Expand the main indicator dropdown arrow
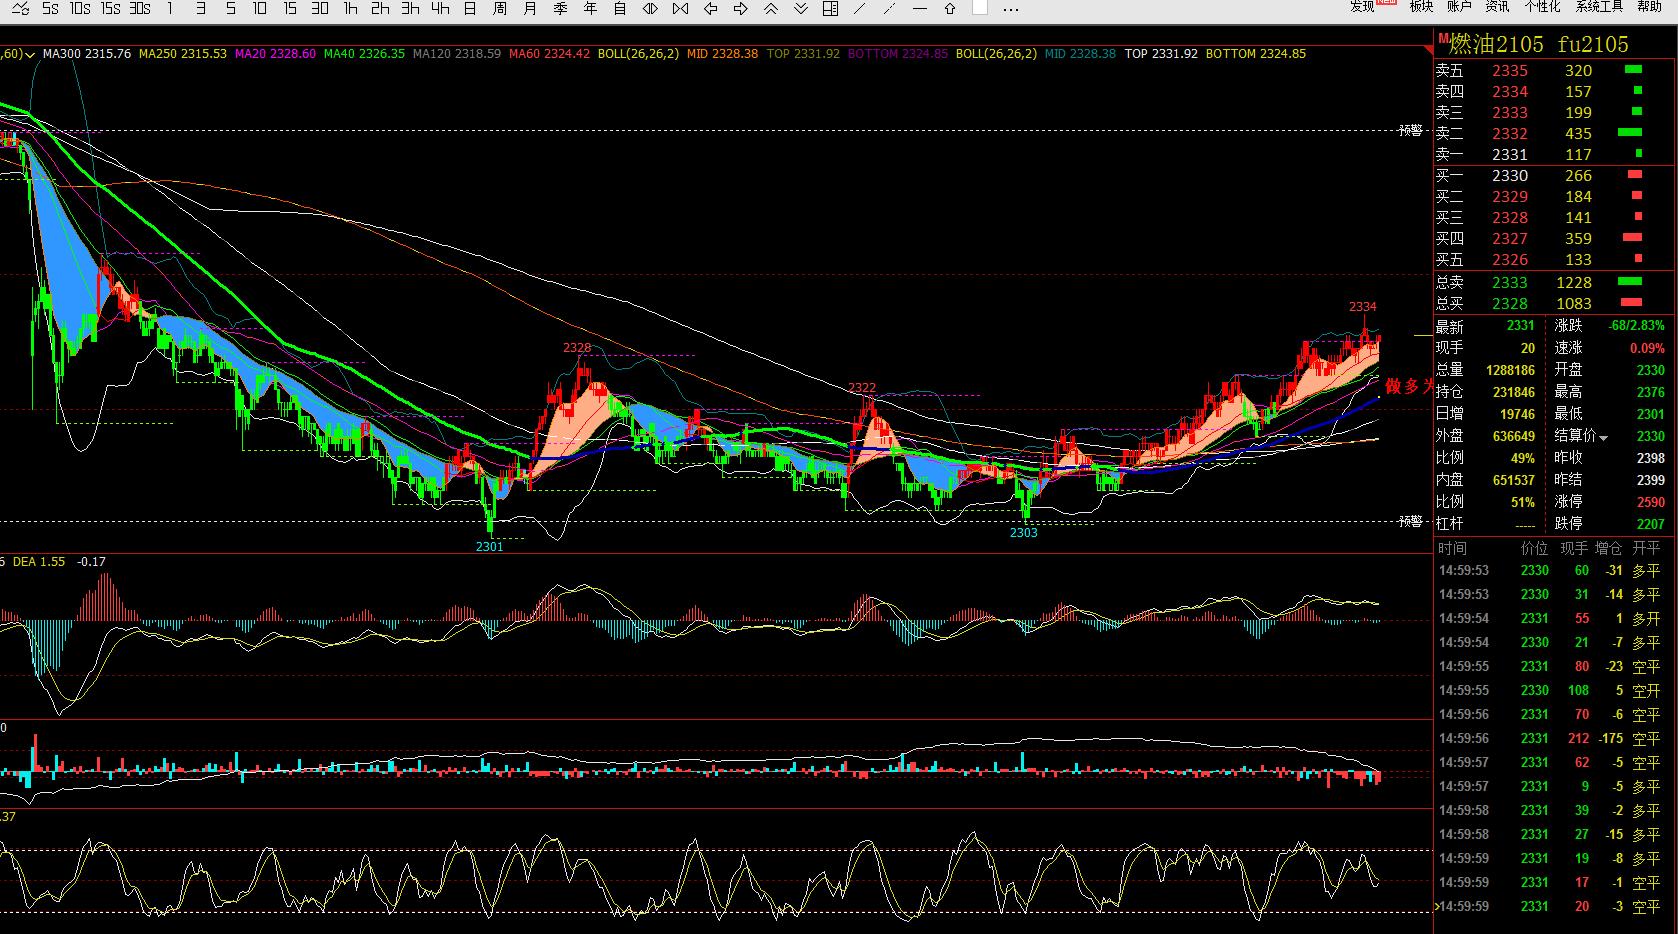 coord(31,54)
